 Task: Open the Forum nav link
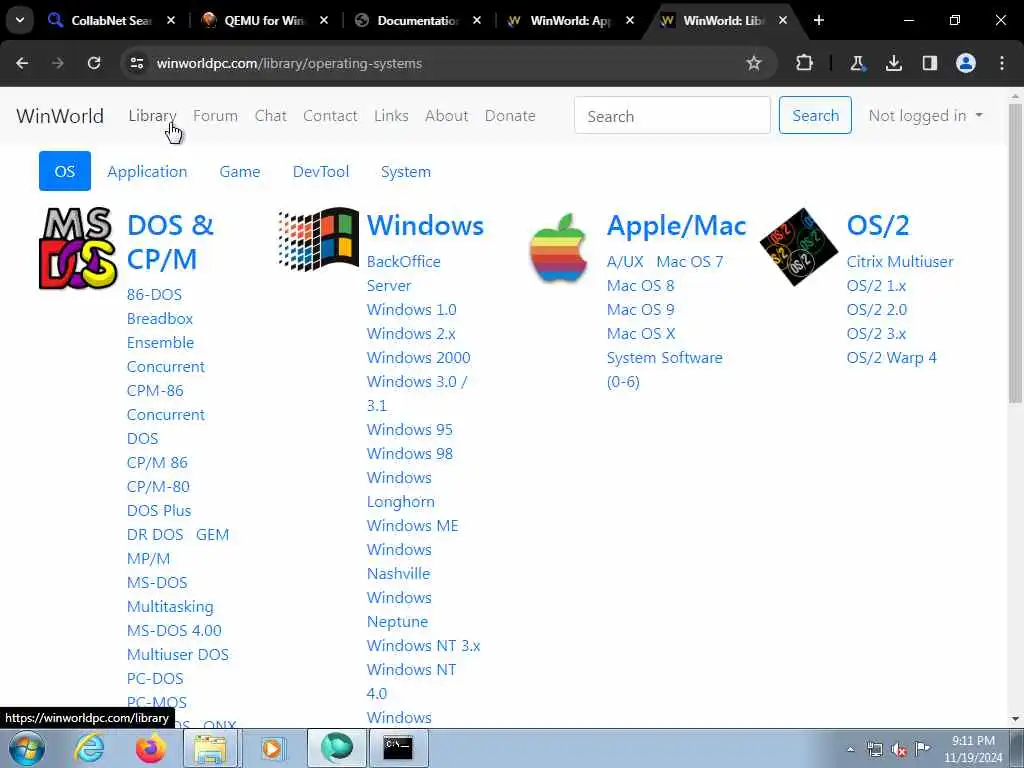pyautogui.click(x=216, y=116)
